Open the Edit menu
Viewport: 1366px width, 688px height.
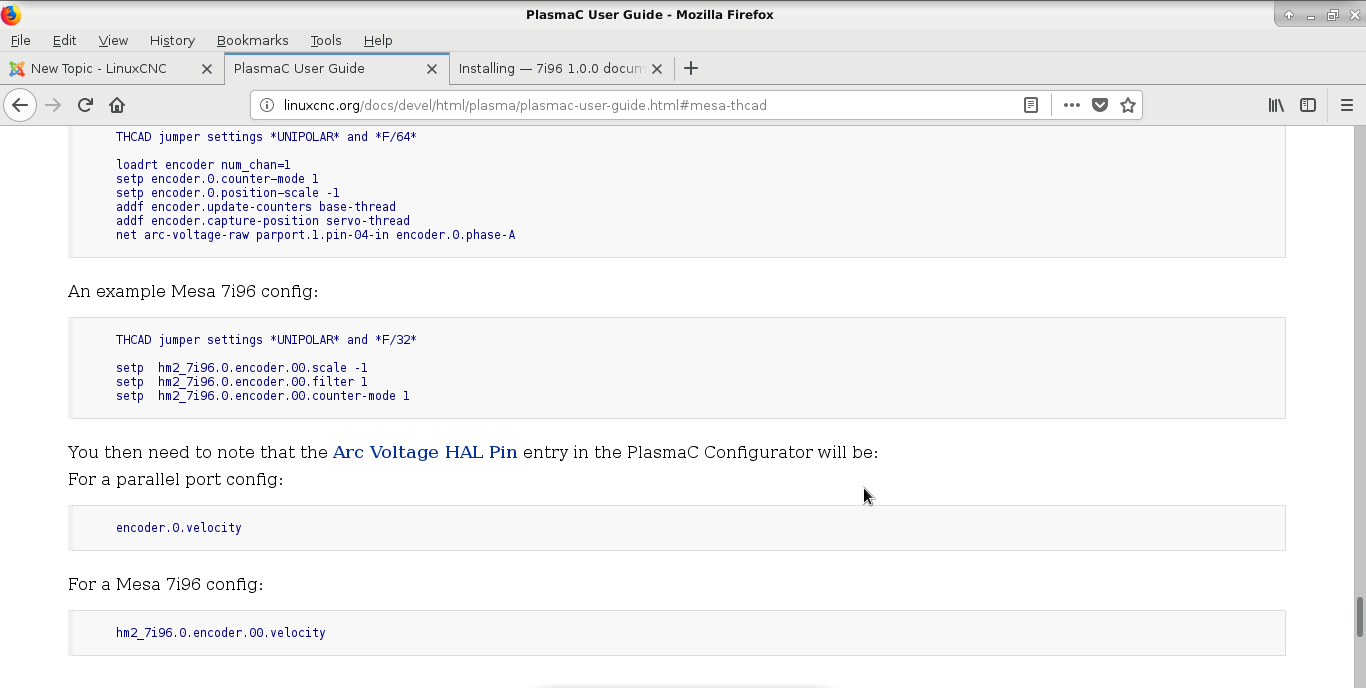[64, 40]
